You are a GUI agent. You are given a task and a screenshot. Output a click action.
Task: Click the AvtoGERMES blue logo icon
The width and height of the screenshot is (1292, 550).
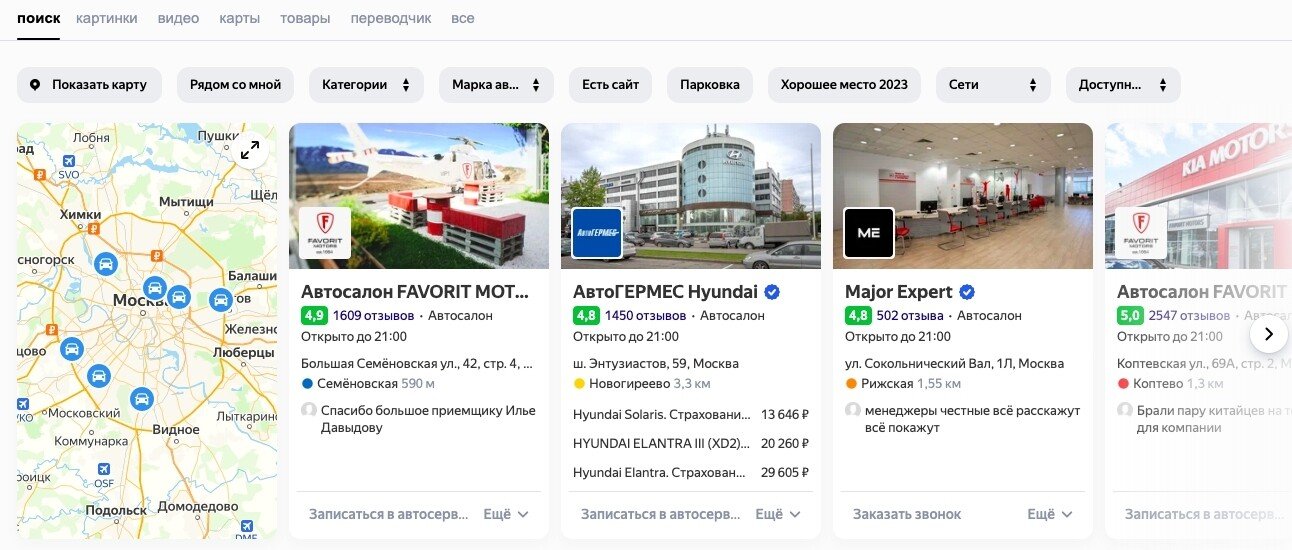tap(597, 233)
